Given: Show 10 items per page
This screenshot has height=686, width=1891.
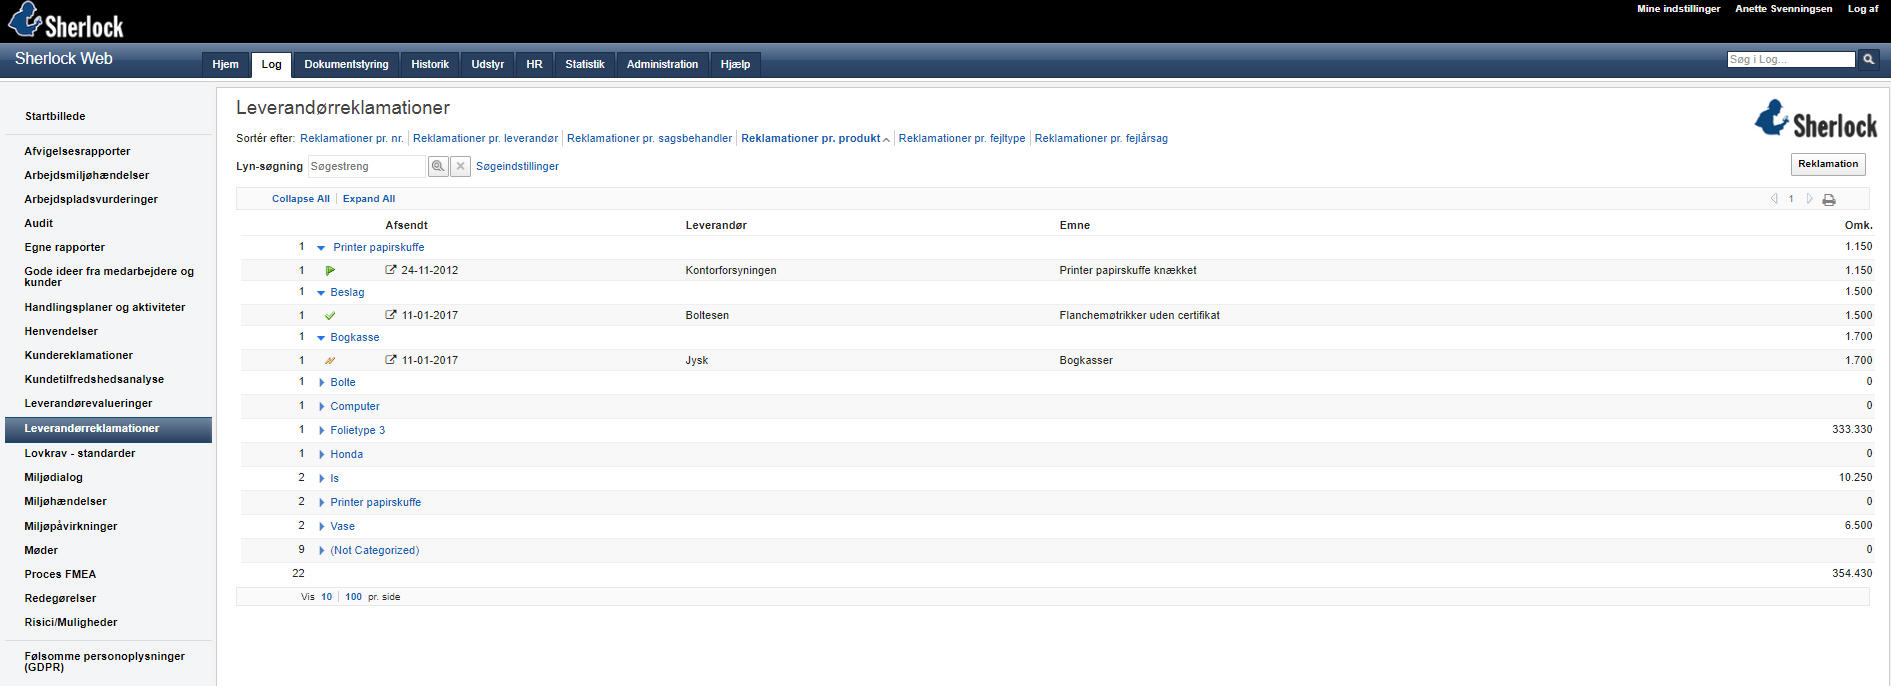Looking at the screenshot, I should pyautogui.click(x=326, y=597).
